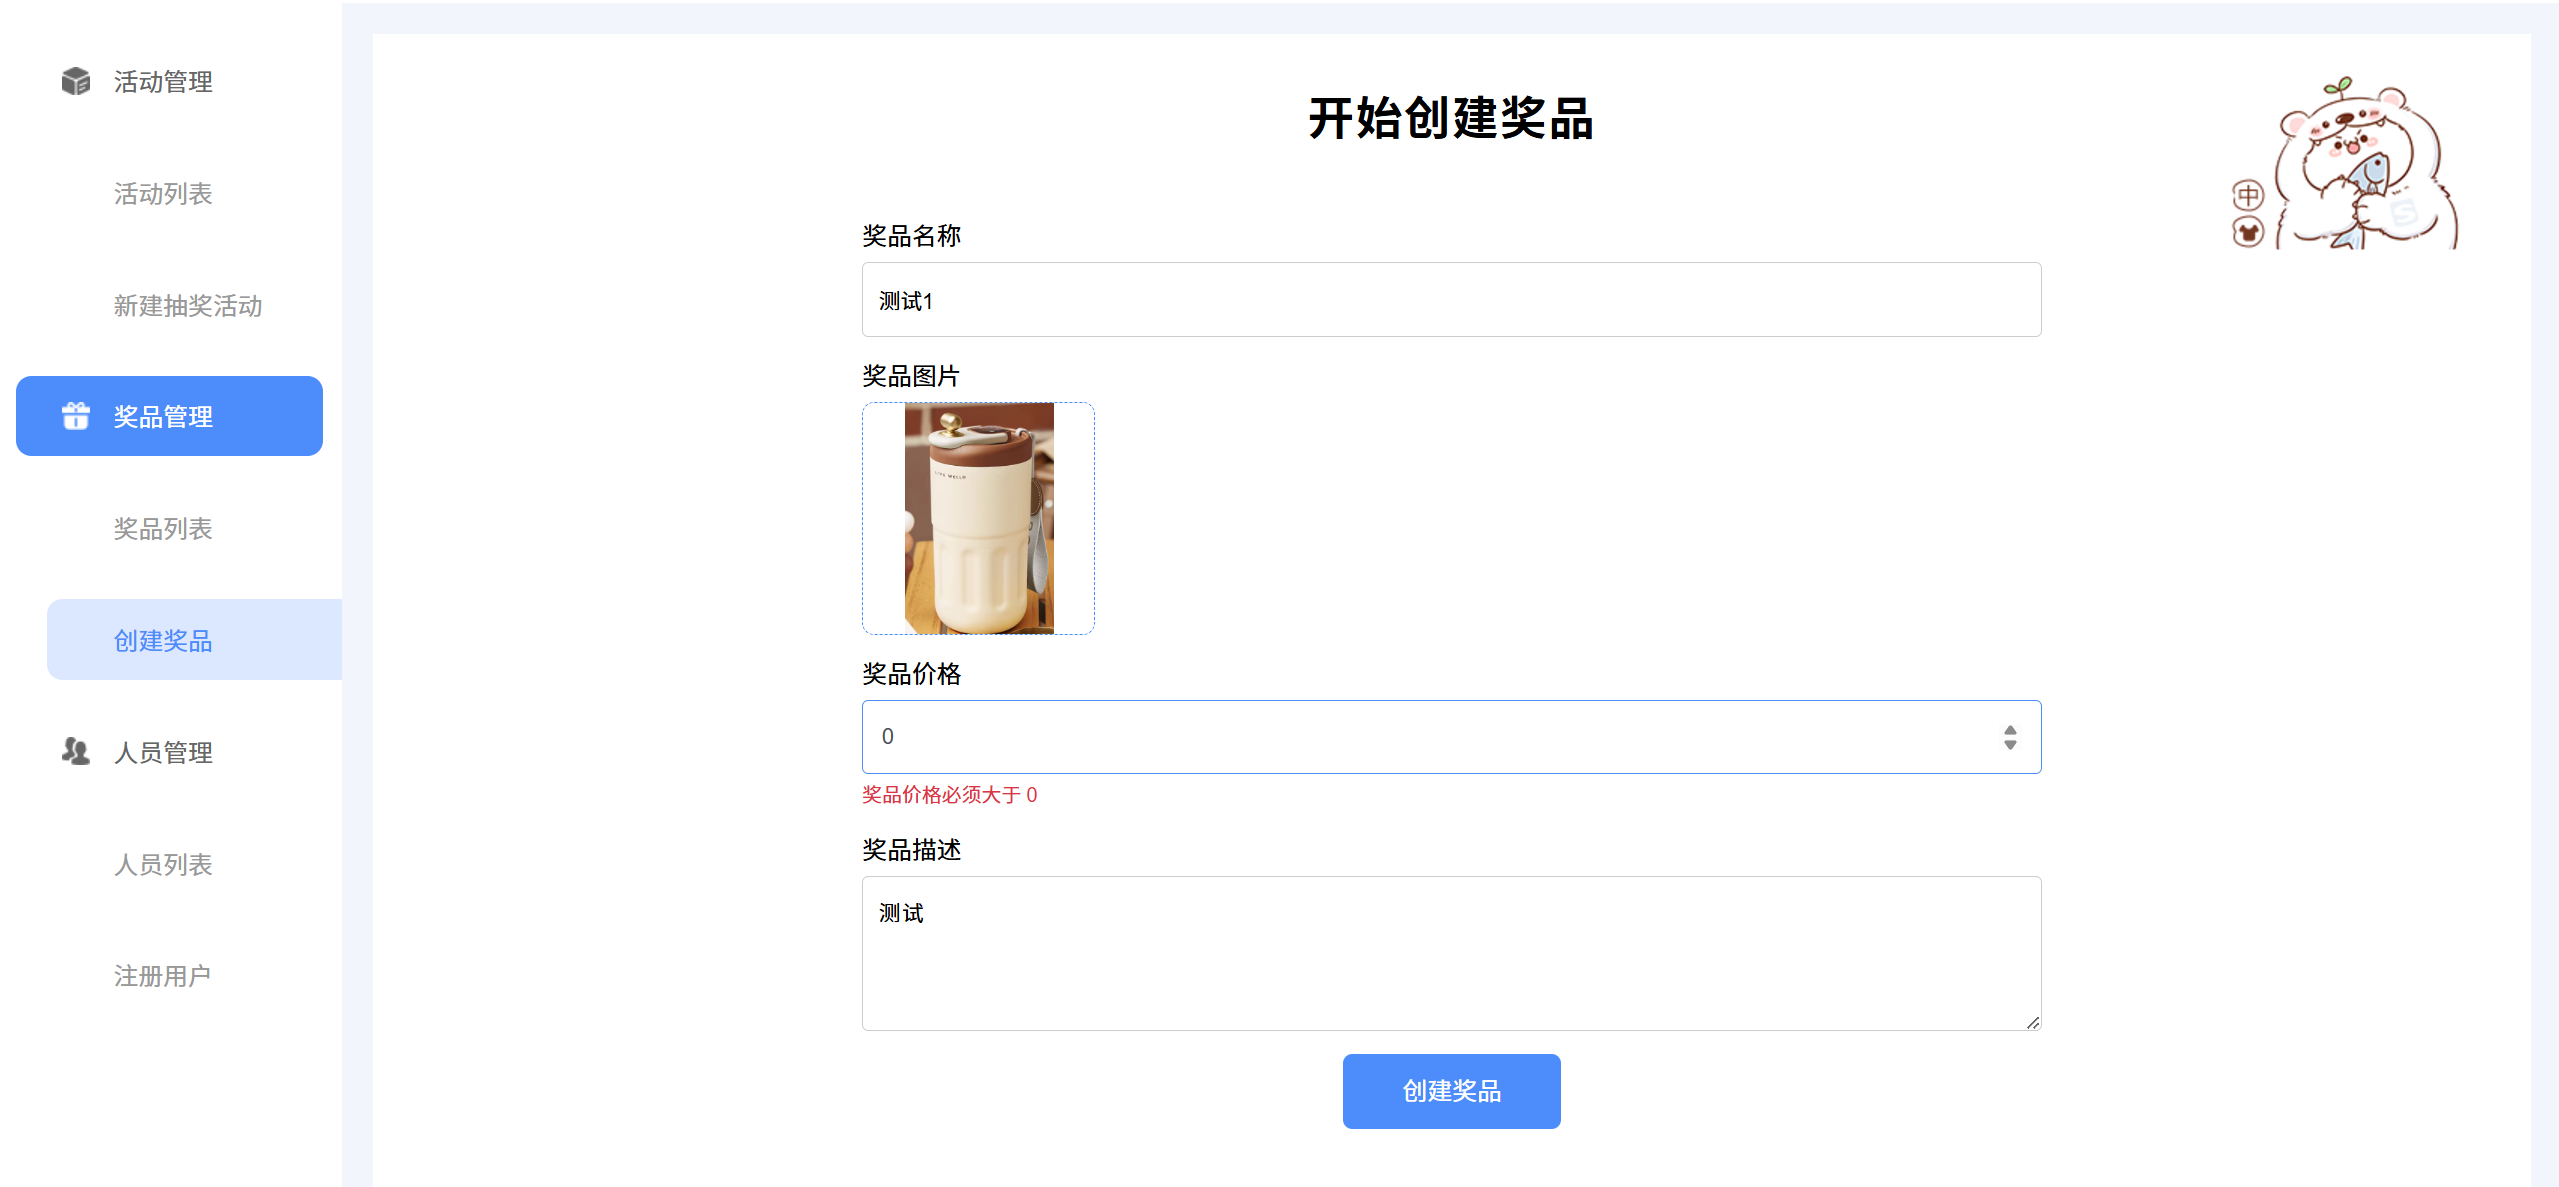2559x1187 pixels.
Task: Go to 新建抽奖活动 in the sidebar
Action: click(x=188, y=306)
